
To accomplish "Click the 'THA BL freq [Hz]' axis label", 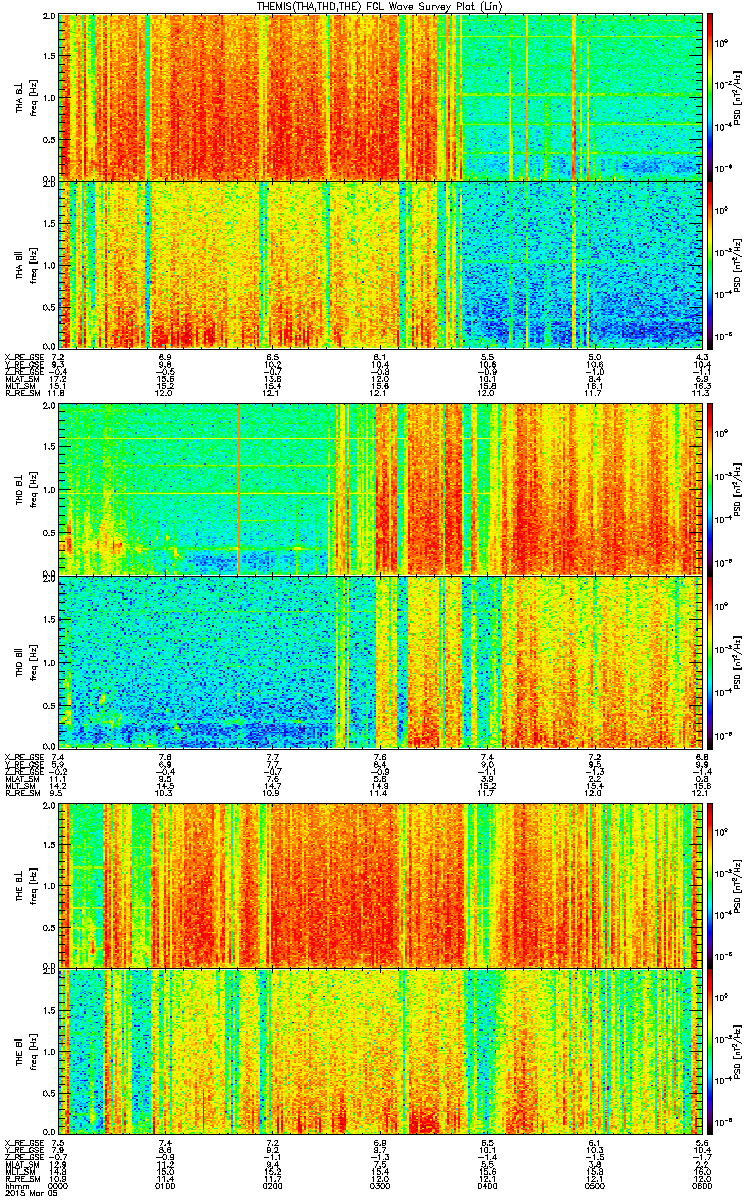I will 25,96.
